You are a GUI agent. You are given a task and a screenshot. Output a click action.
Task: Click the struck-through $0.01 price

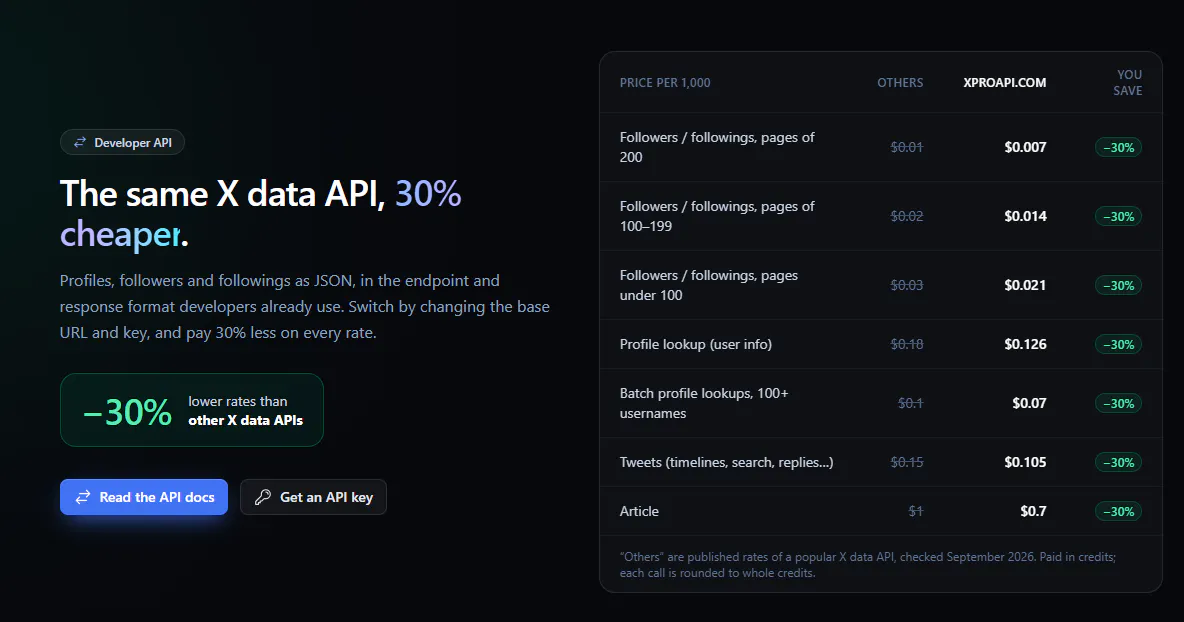point(907,147)
